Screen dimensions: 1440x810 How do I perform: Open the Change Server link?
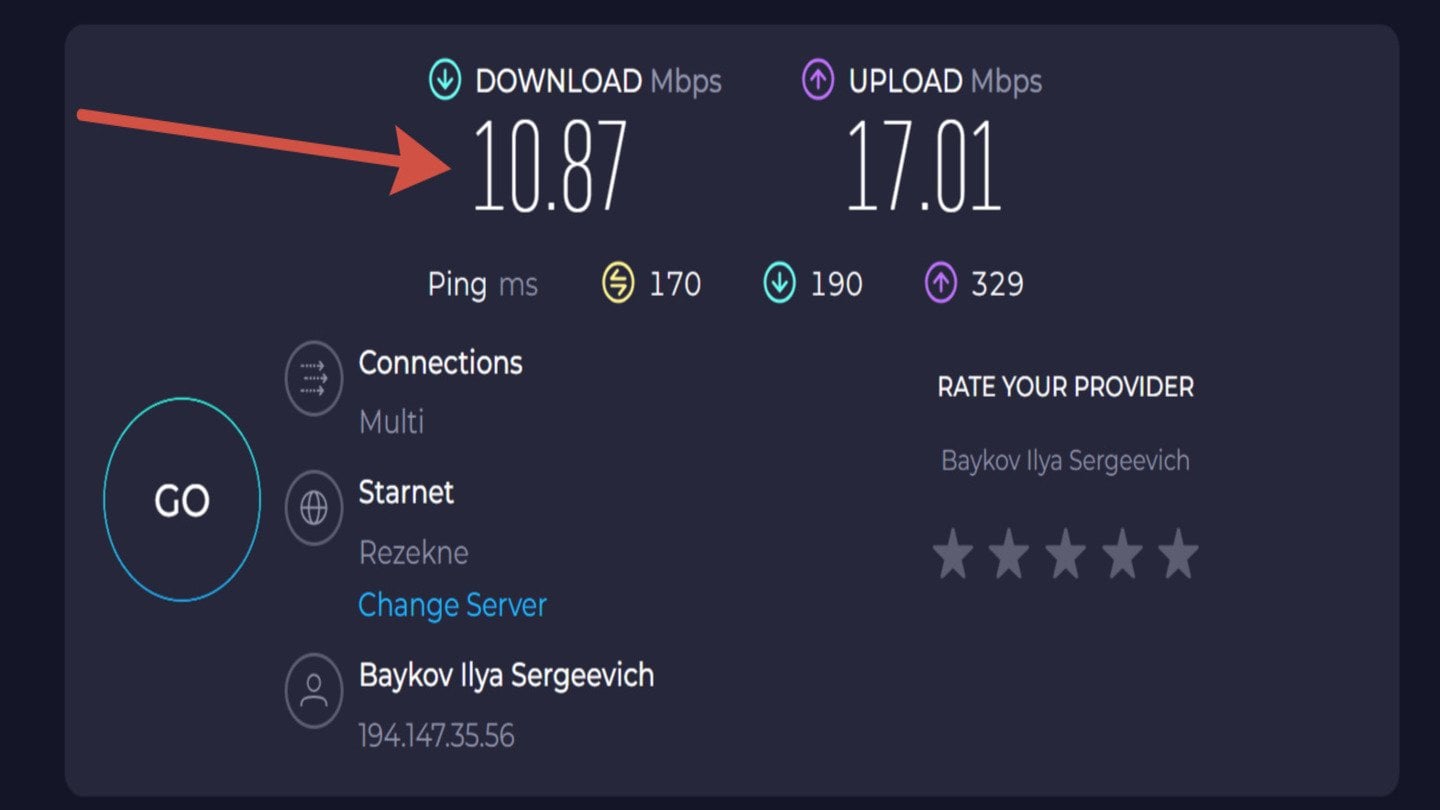pyautogui.click(x=452, y=605)
